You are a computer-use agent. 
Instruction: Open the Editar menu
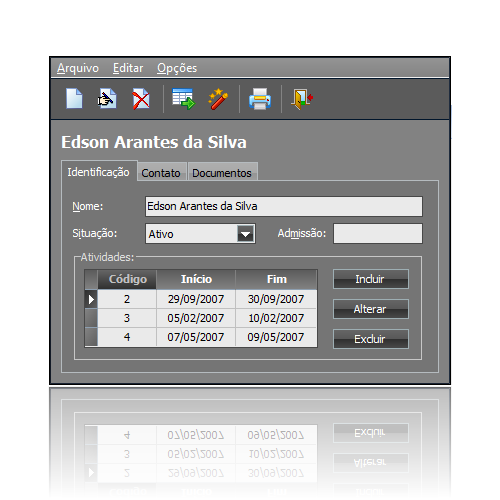tap(128, 68)
